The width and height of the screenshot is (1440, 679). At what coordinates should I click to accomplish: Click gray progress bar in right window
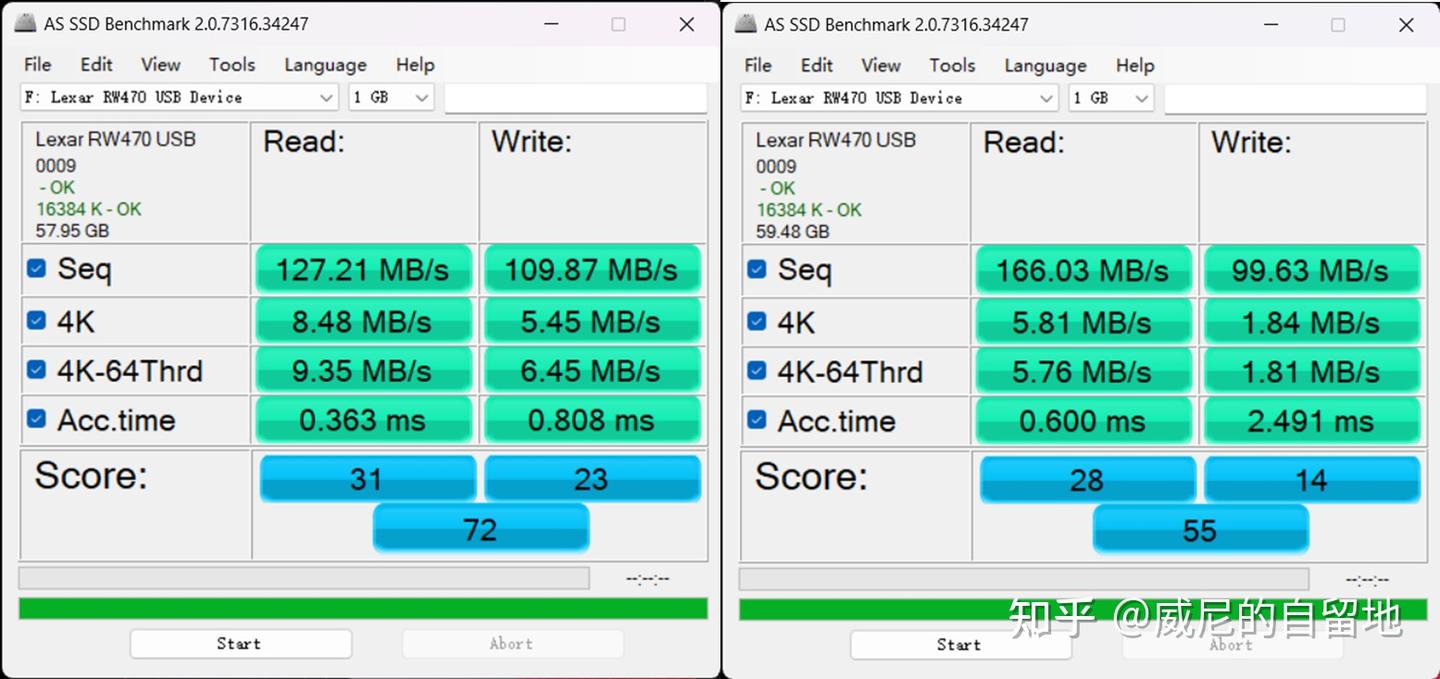tap(1024, 579)
